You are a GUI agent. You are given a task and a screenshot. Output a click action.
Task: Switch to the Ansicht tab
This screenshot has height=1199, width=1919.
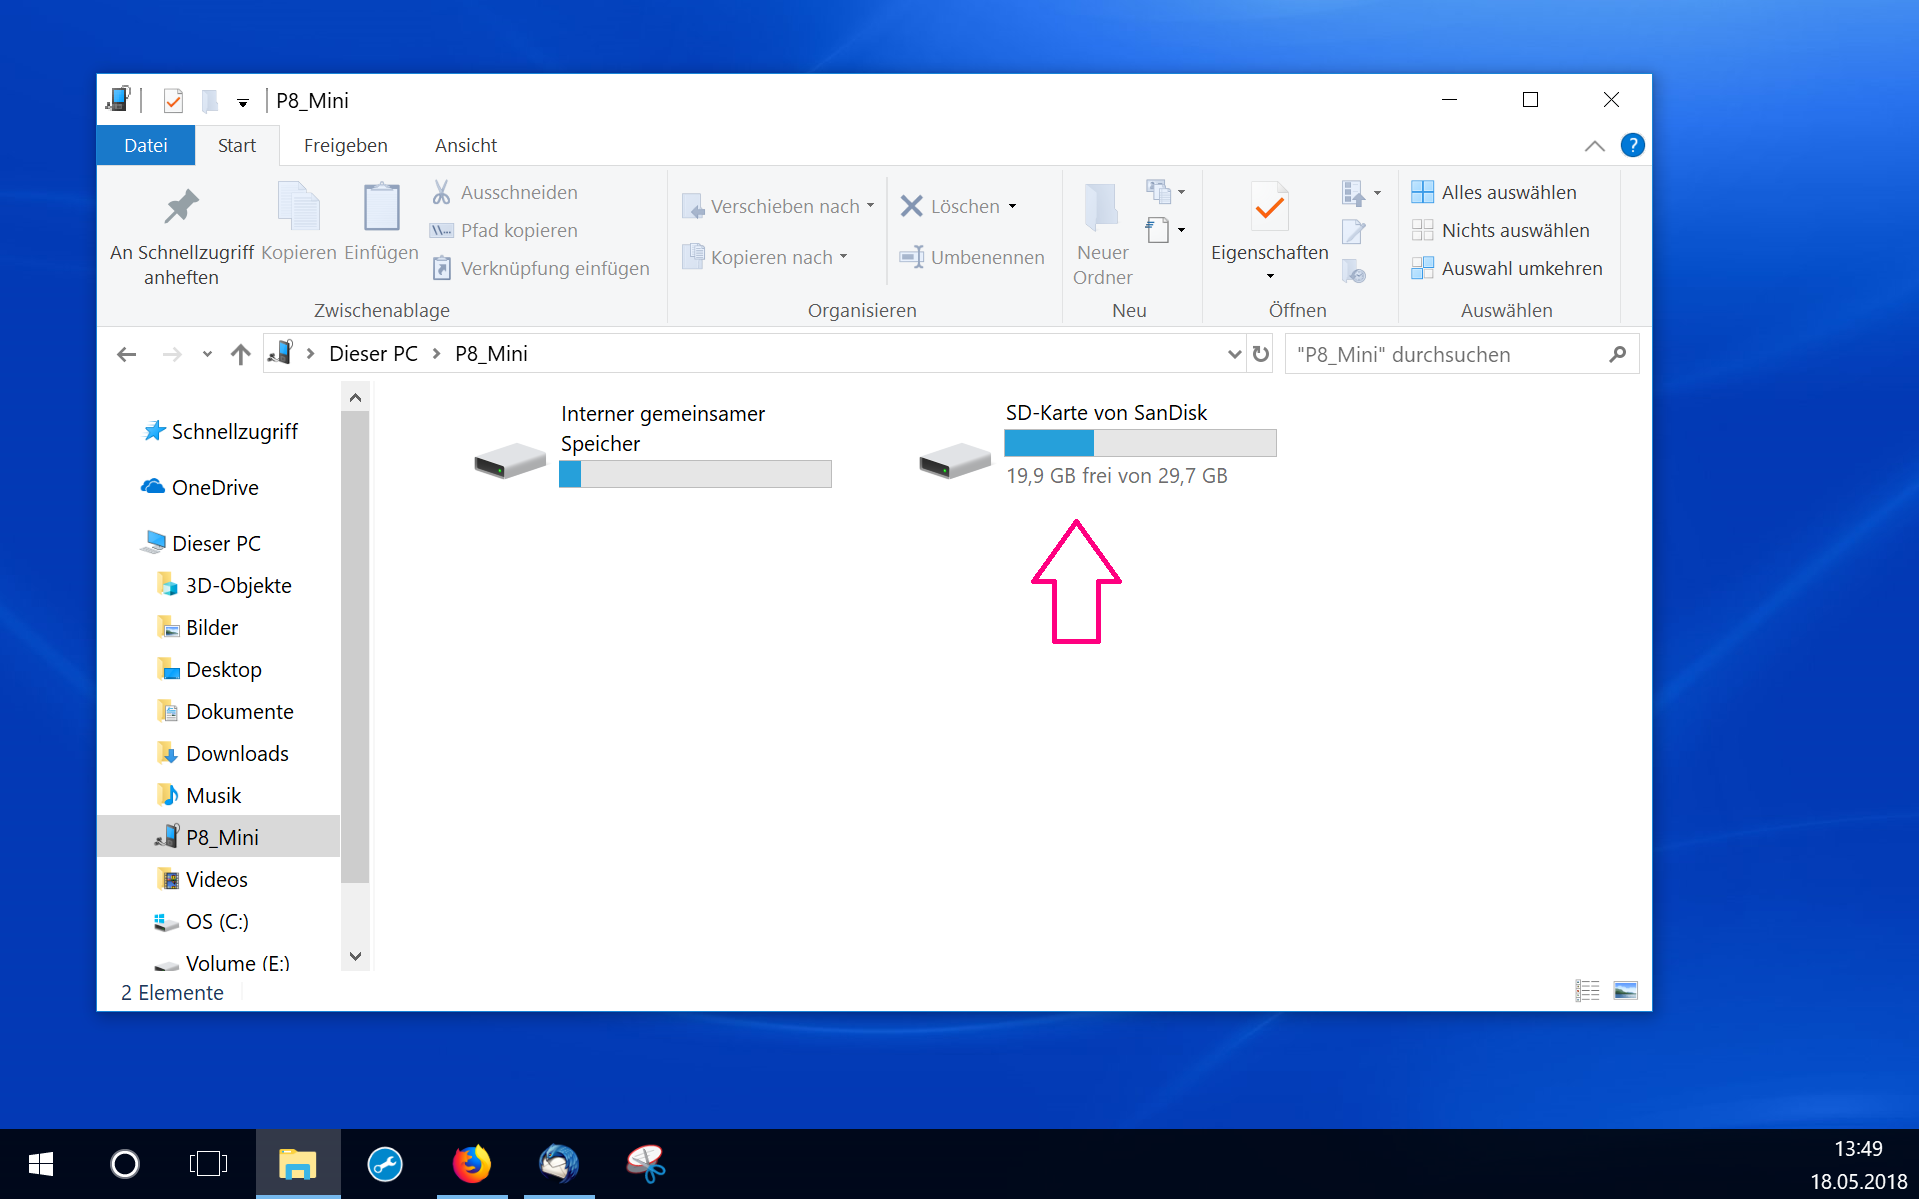click(466, 145)
